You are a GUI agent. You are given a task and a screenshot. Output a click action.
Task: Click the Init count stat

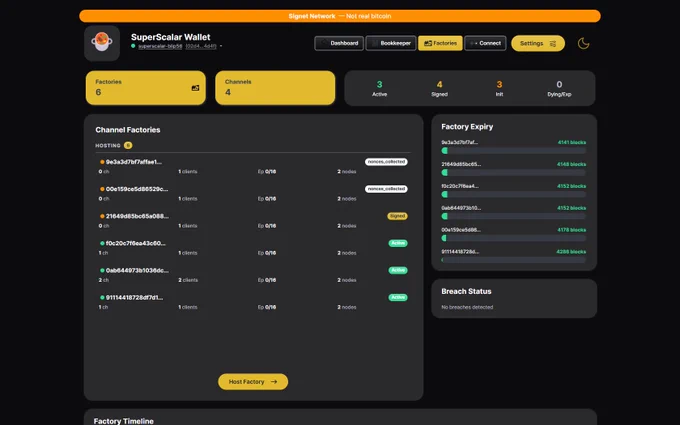pos(499,88)
